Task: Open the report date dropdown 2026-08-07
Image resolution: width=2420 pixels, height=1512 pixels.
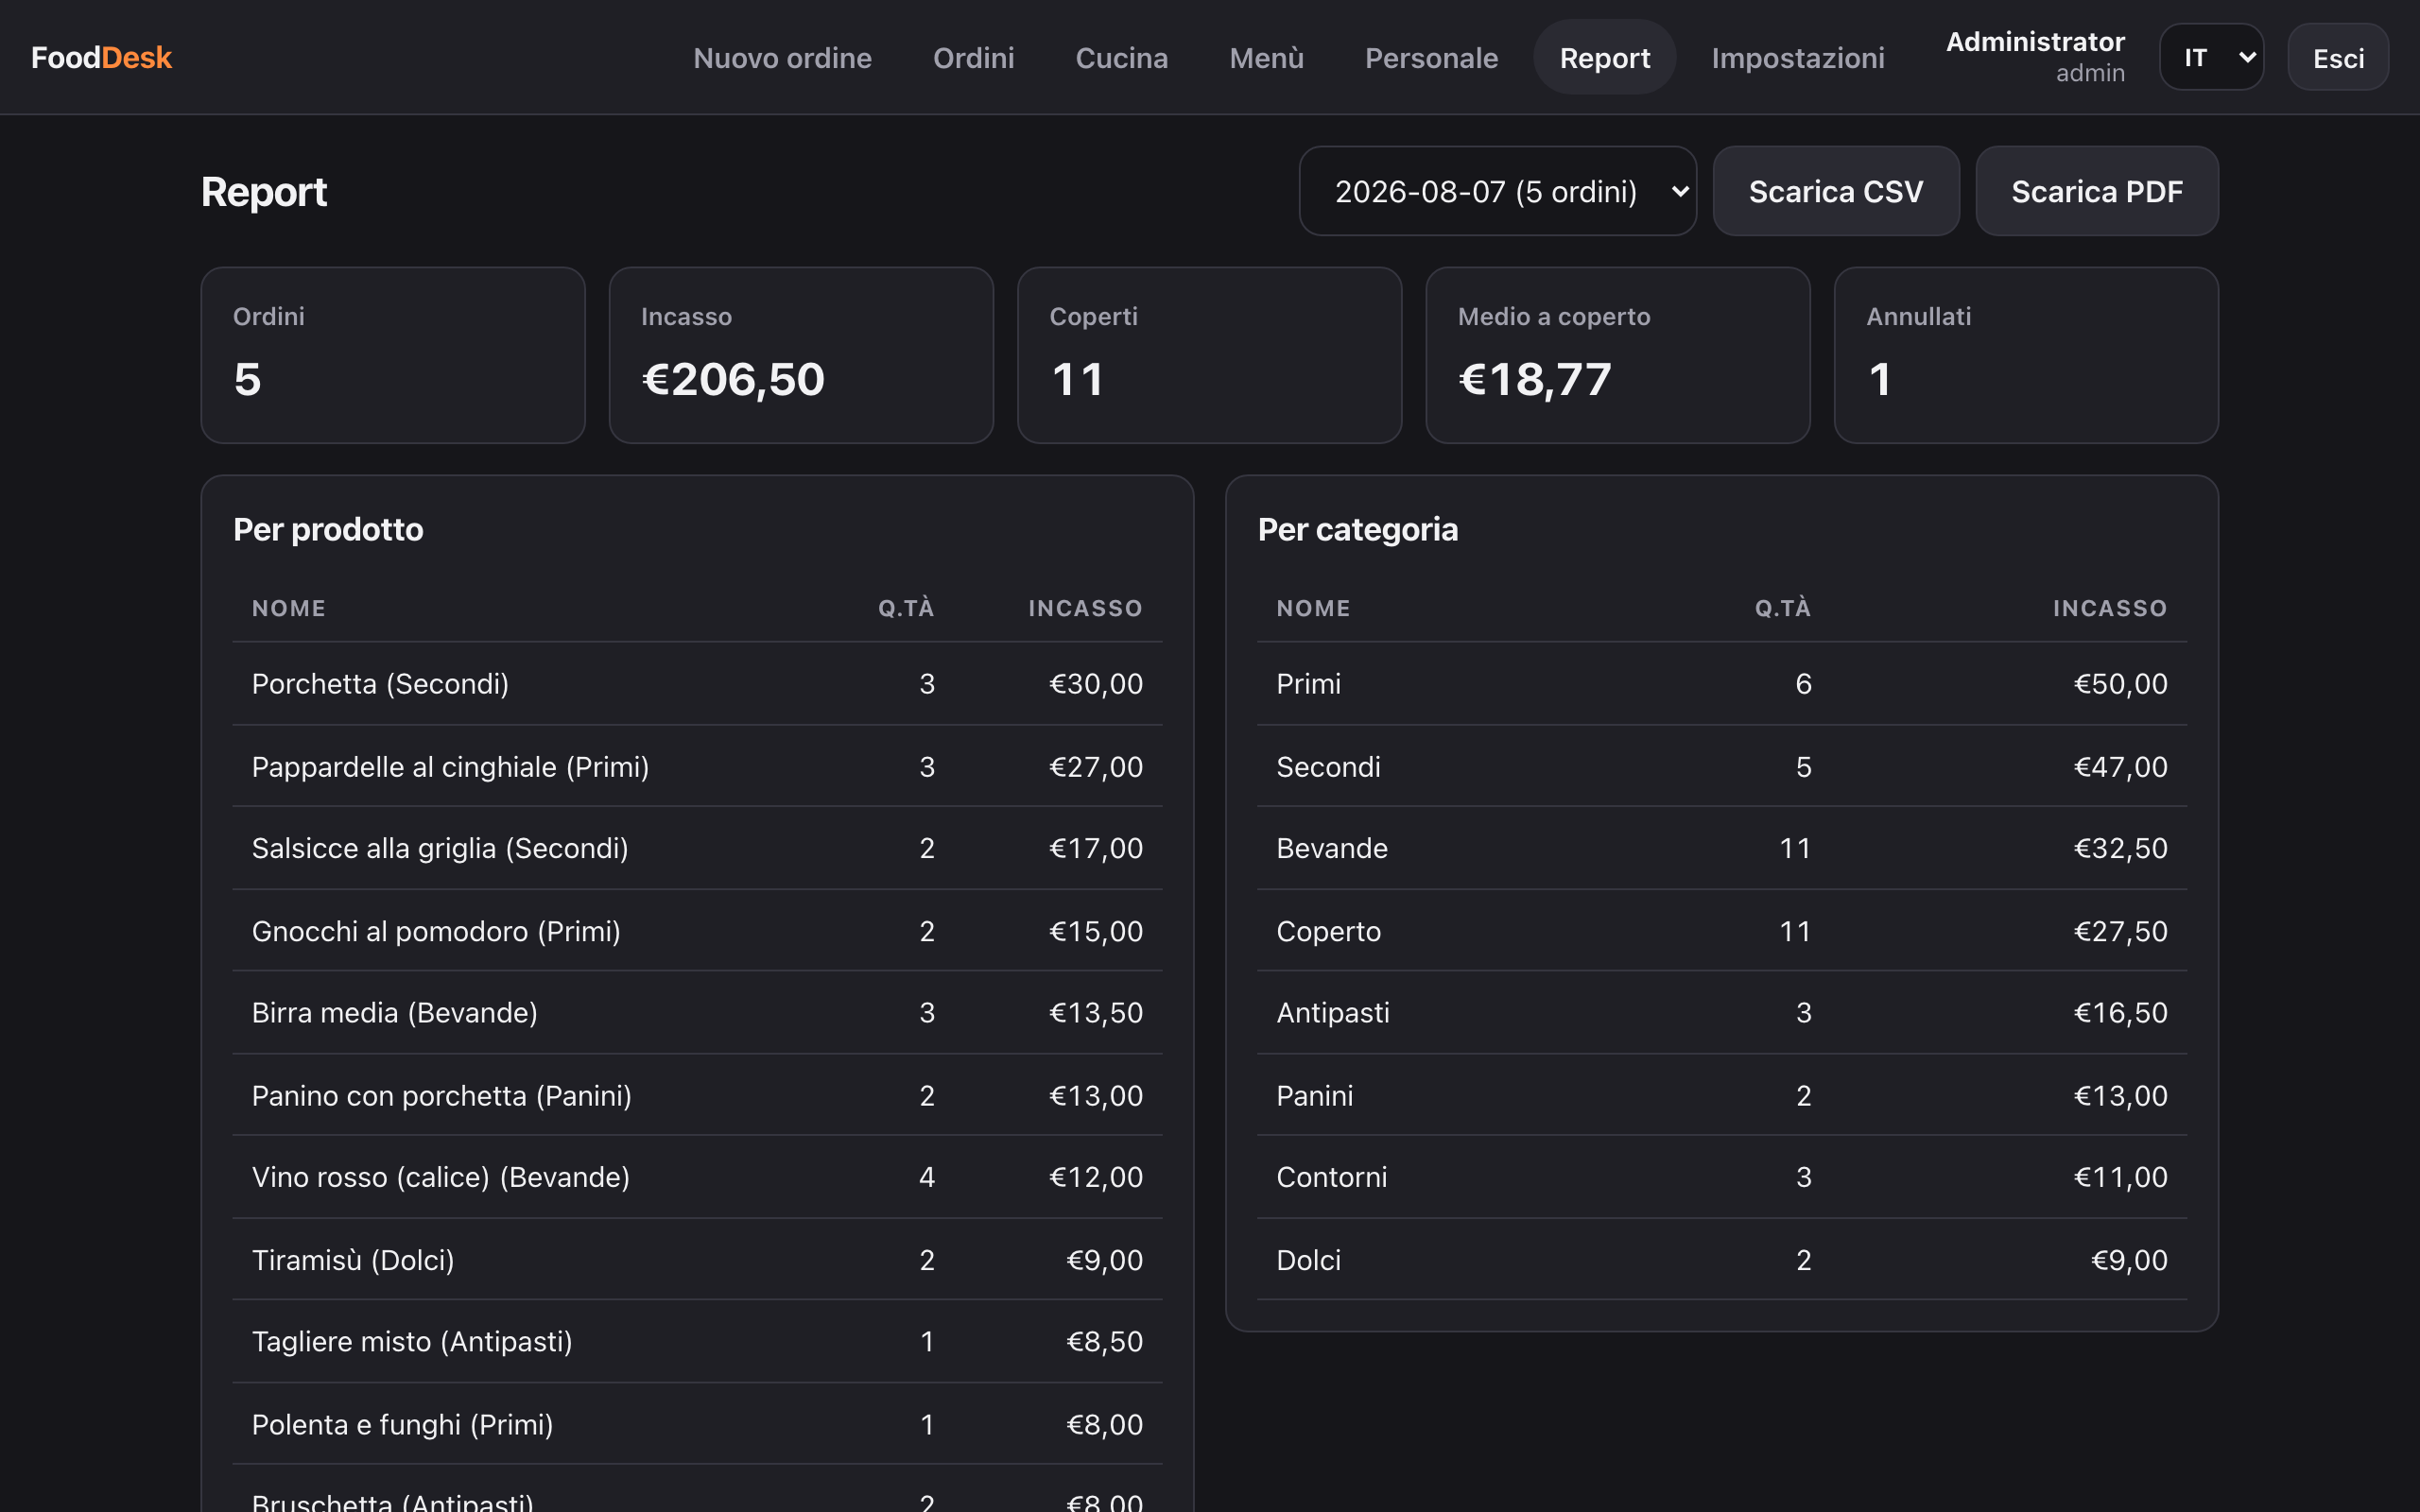Action: (1497, 191)
